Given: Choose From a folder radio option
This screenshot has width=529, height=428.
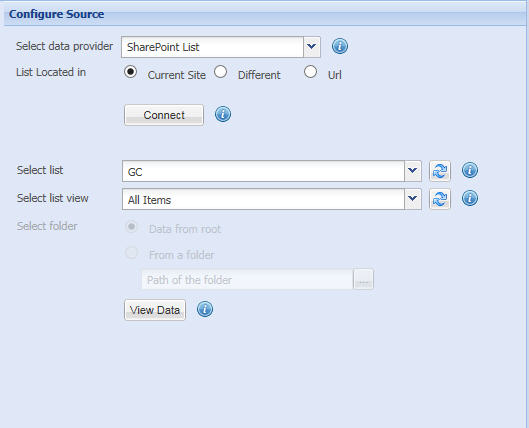Looking at the screenshot, I should (x=131, y=252).
